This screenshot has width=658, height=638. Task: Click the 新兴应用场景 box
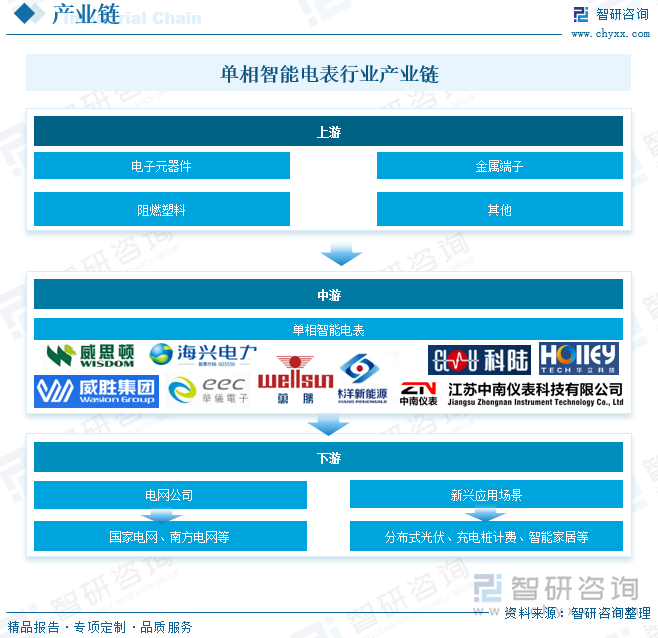click(x=486, y=494)
